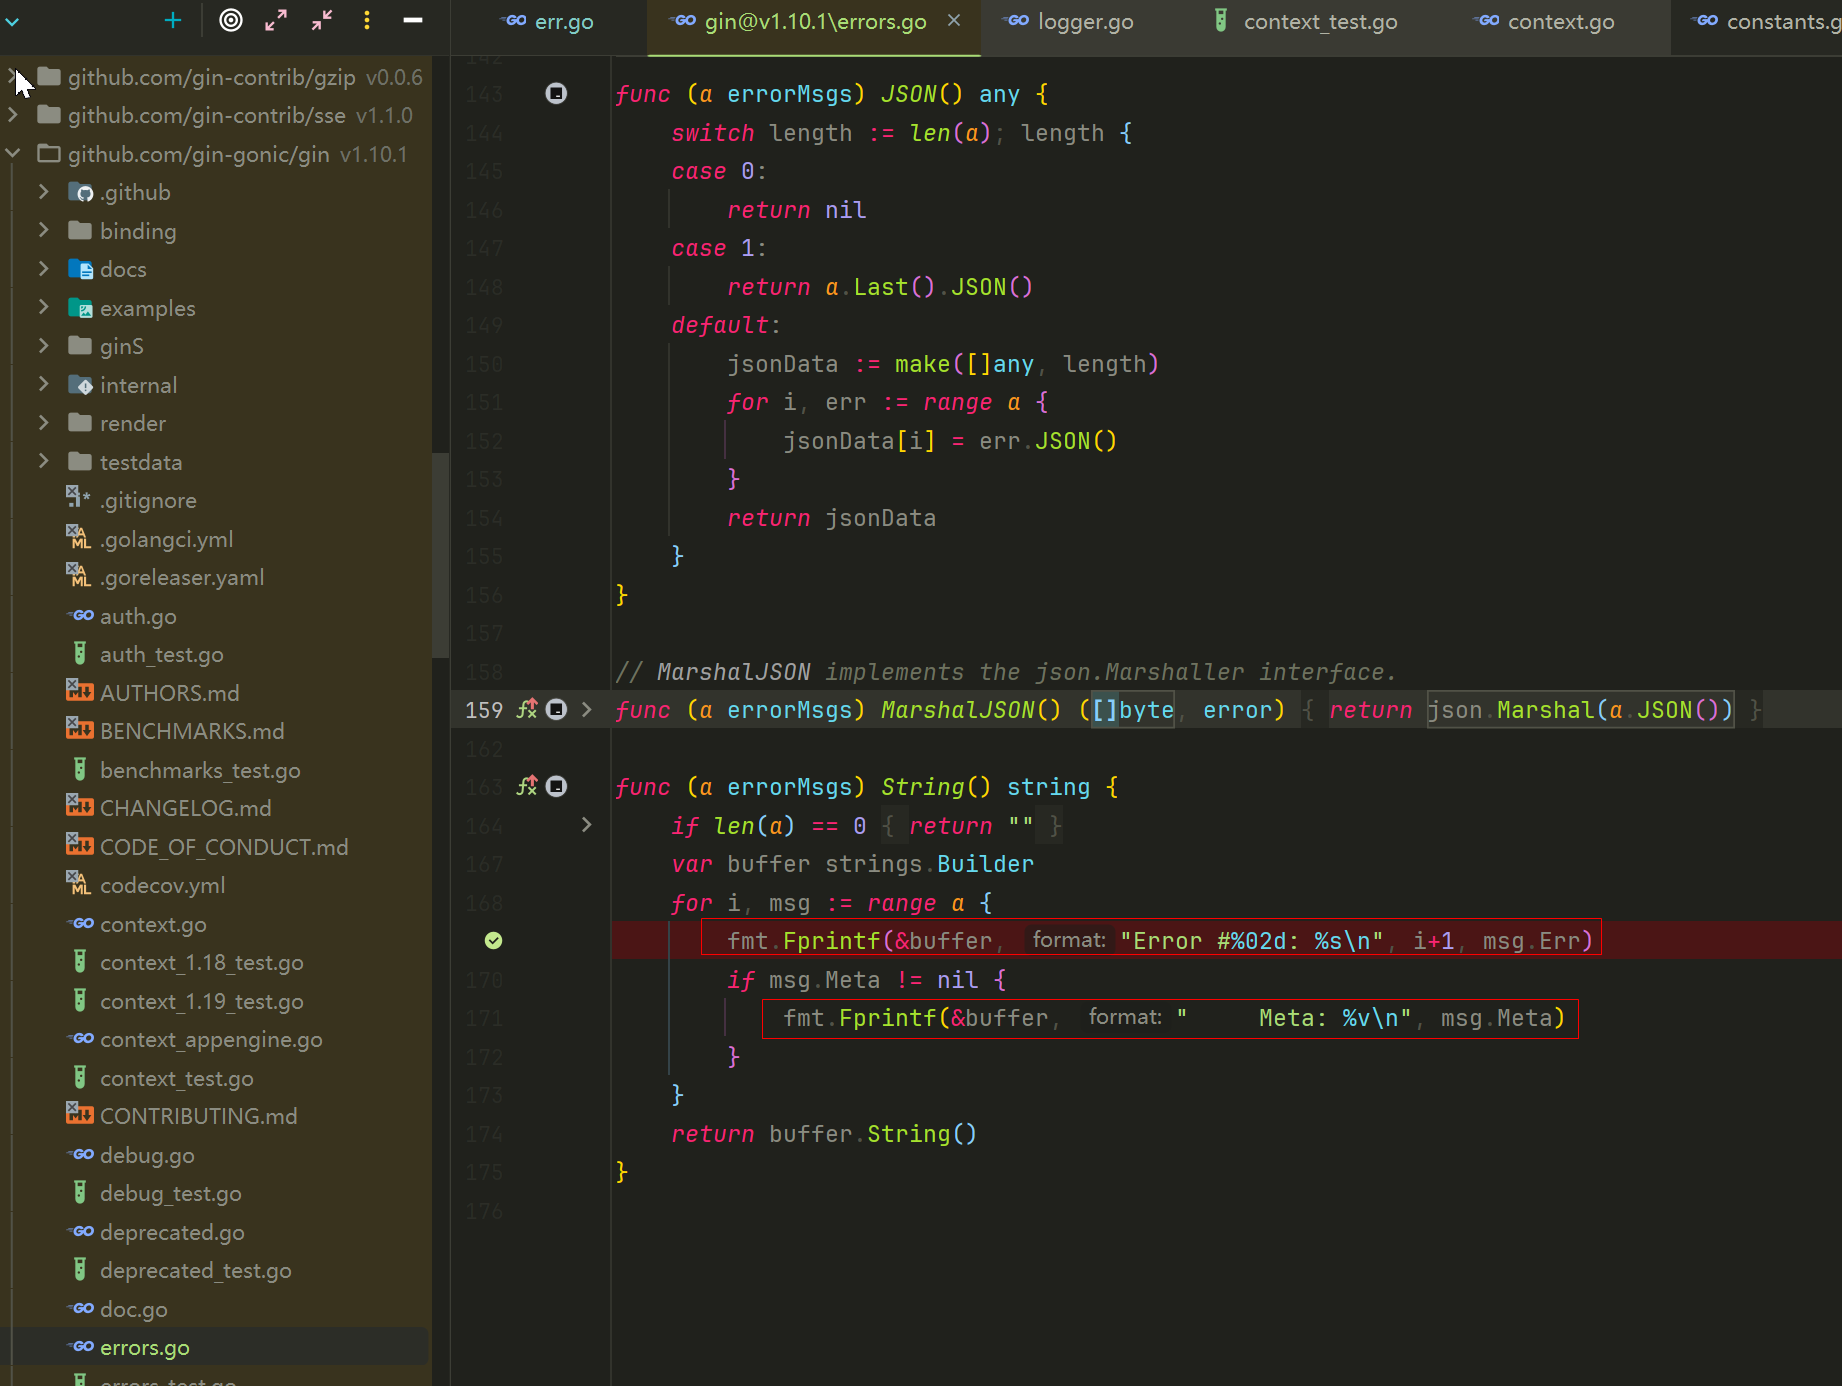Click the "return jsonData" statement

click(x=831, y=518)
